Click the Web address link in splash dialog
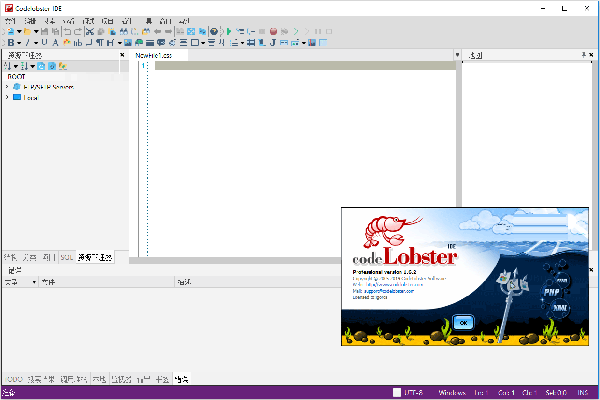The width and height of the screenshot is (600, 400). click(x=394, y=285)
